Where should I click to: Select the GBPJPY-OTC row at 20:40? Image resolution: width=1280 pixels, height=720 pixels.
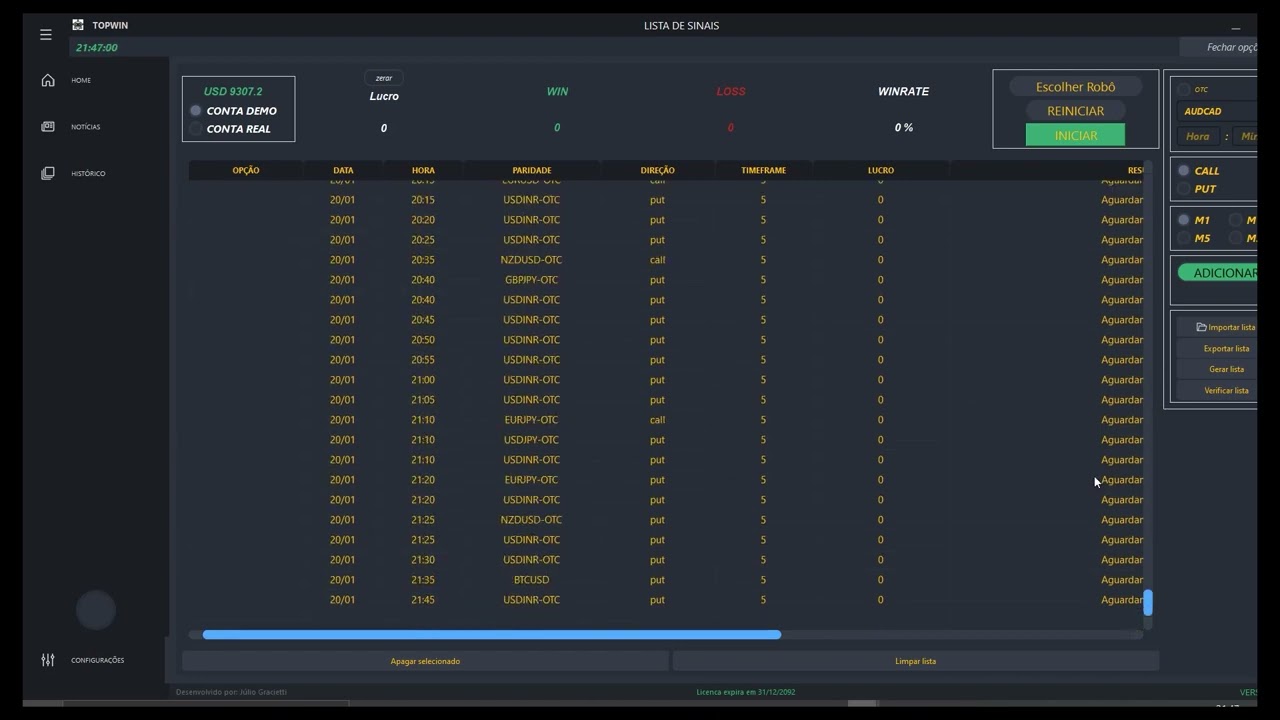pos(666,280)
